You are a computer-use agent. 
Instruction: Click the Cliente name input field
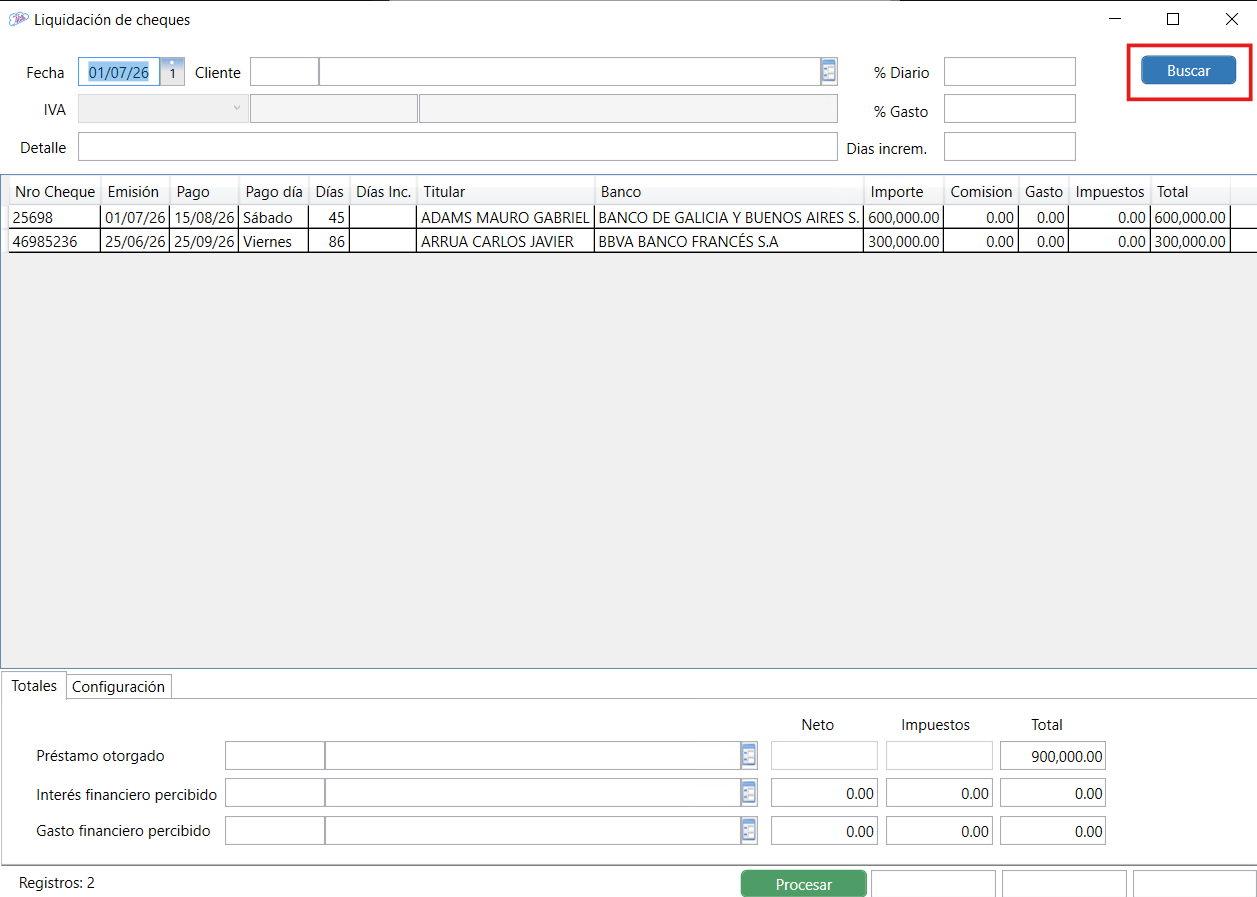(x=570, y=72)
